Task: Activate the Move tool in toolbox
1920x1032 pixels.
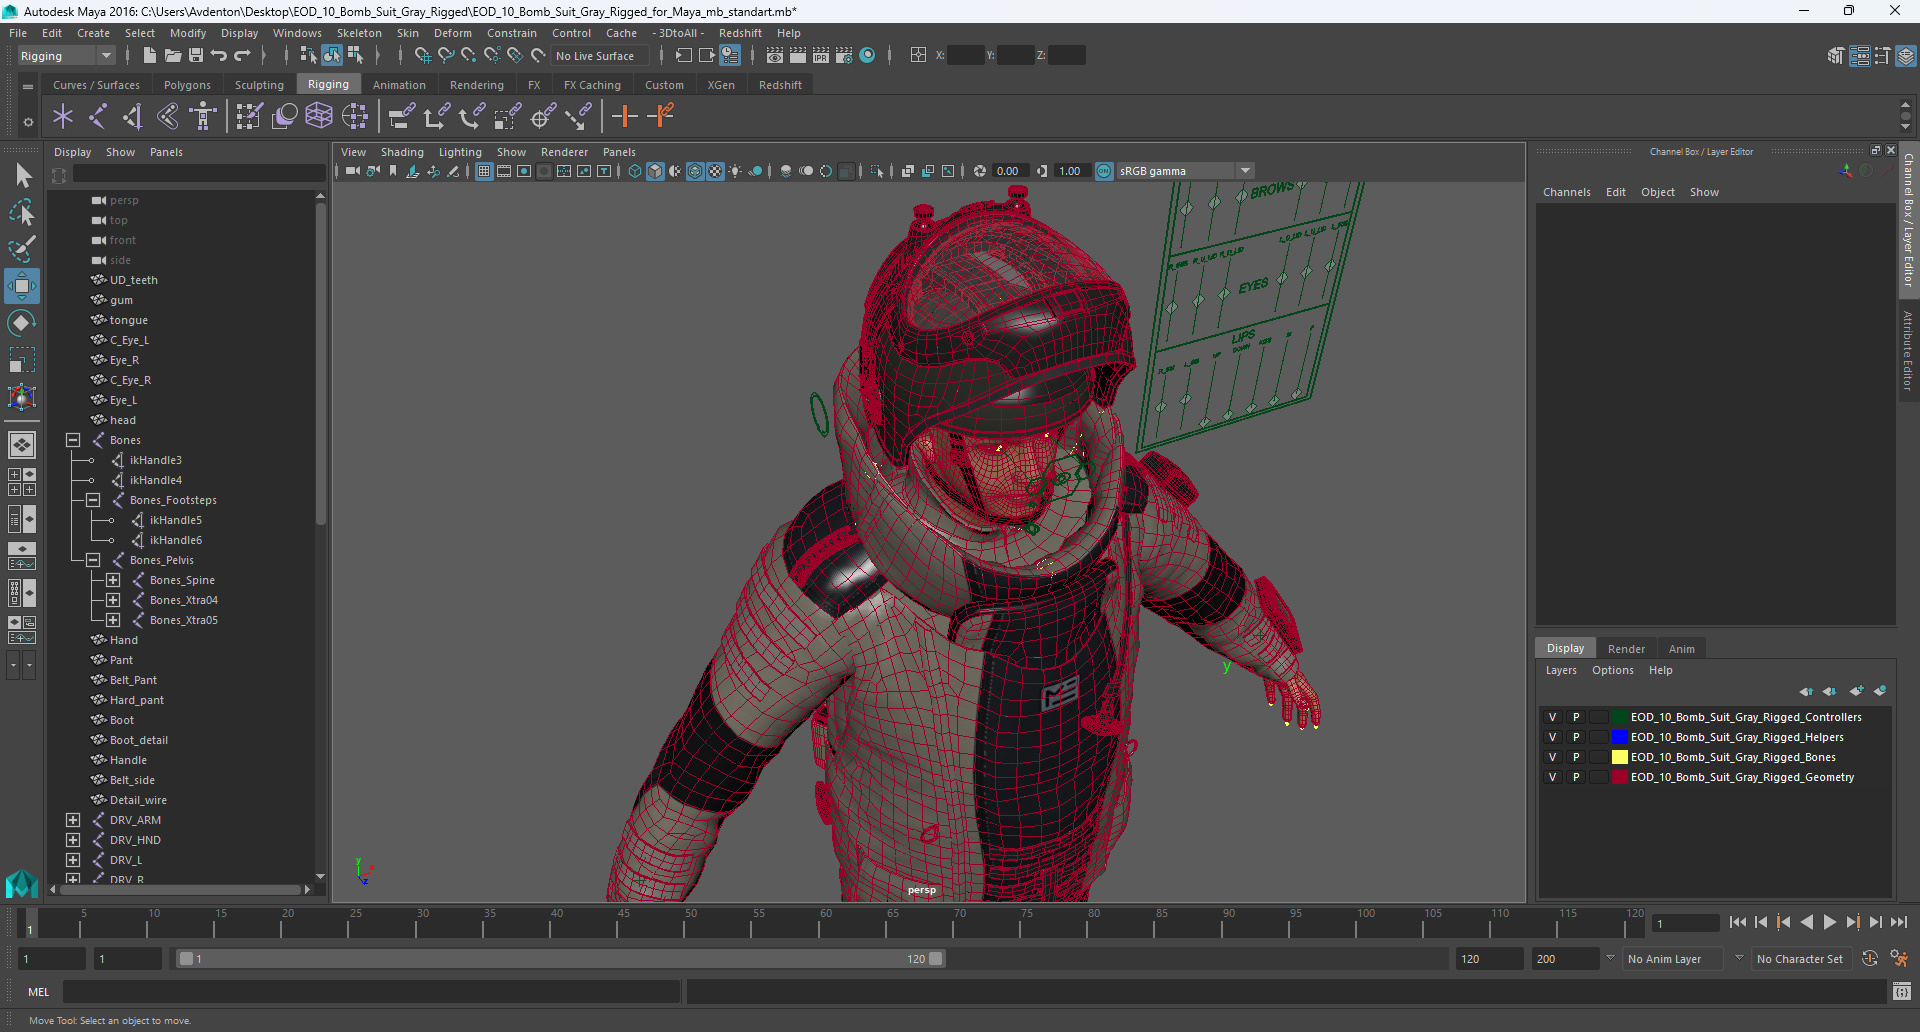Action: click(22, 286)
